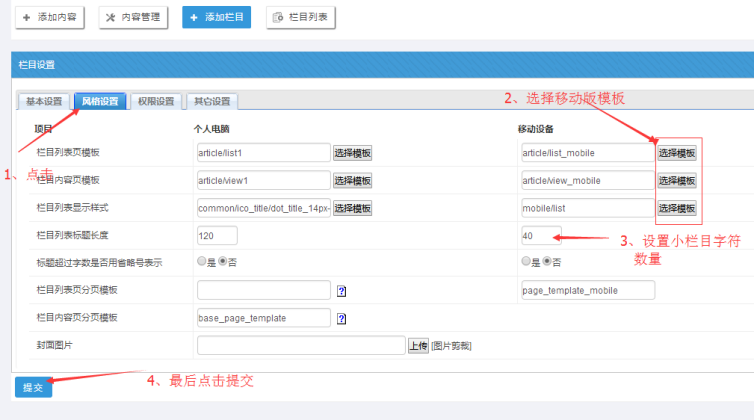This screenshot has height=420, width=754.
Task: Select 否 for mobile title ellipsis option
Action: point(546,262)
